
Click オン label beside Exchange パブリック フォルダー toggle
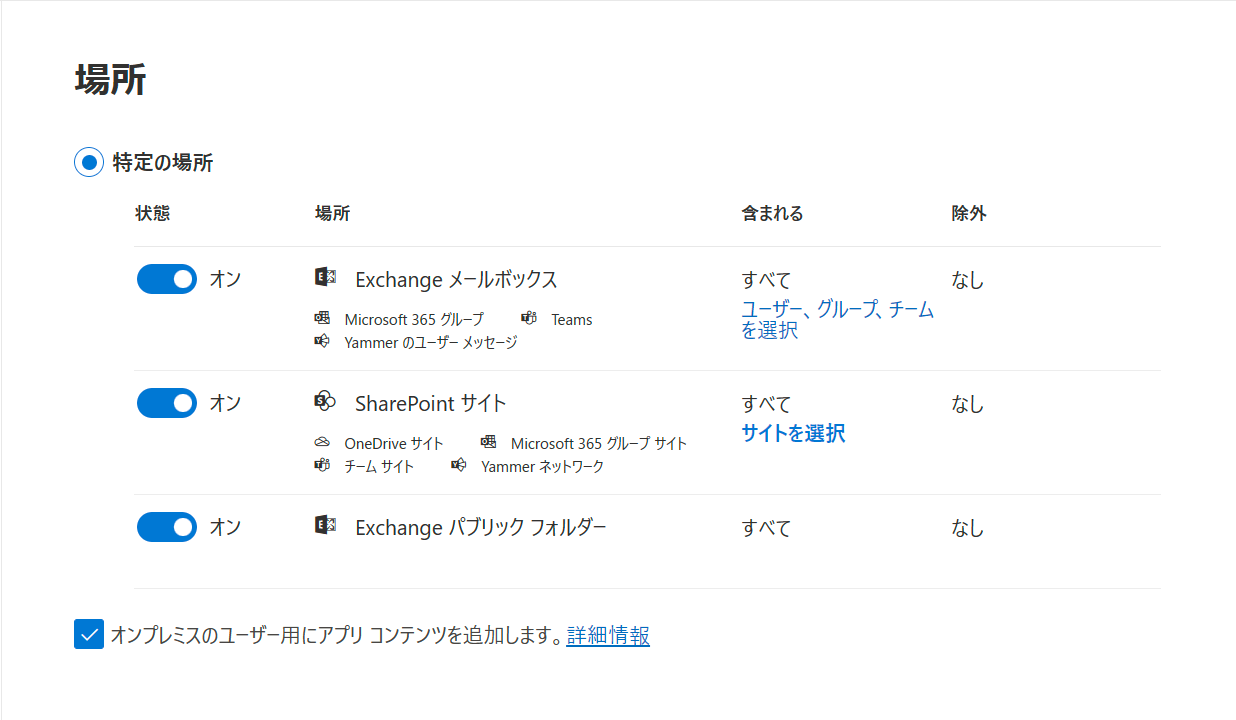tap(225, 527)
